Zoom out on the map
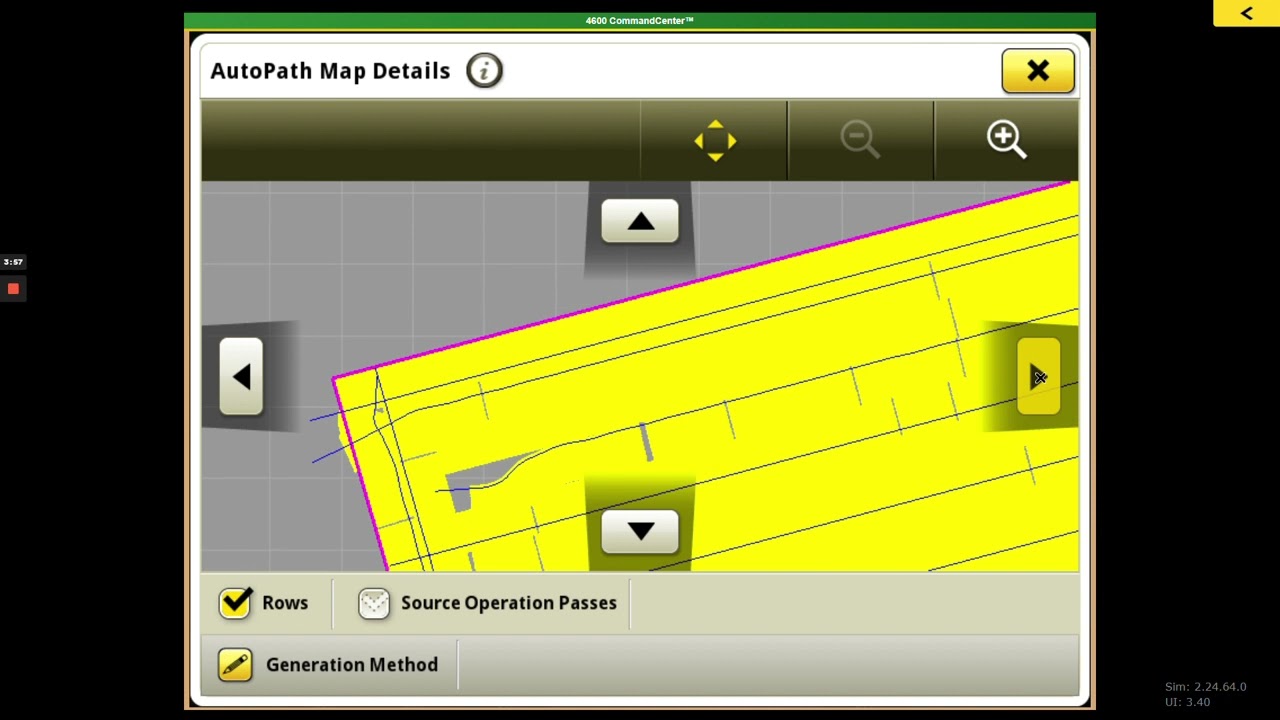 click(860, 140)
